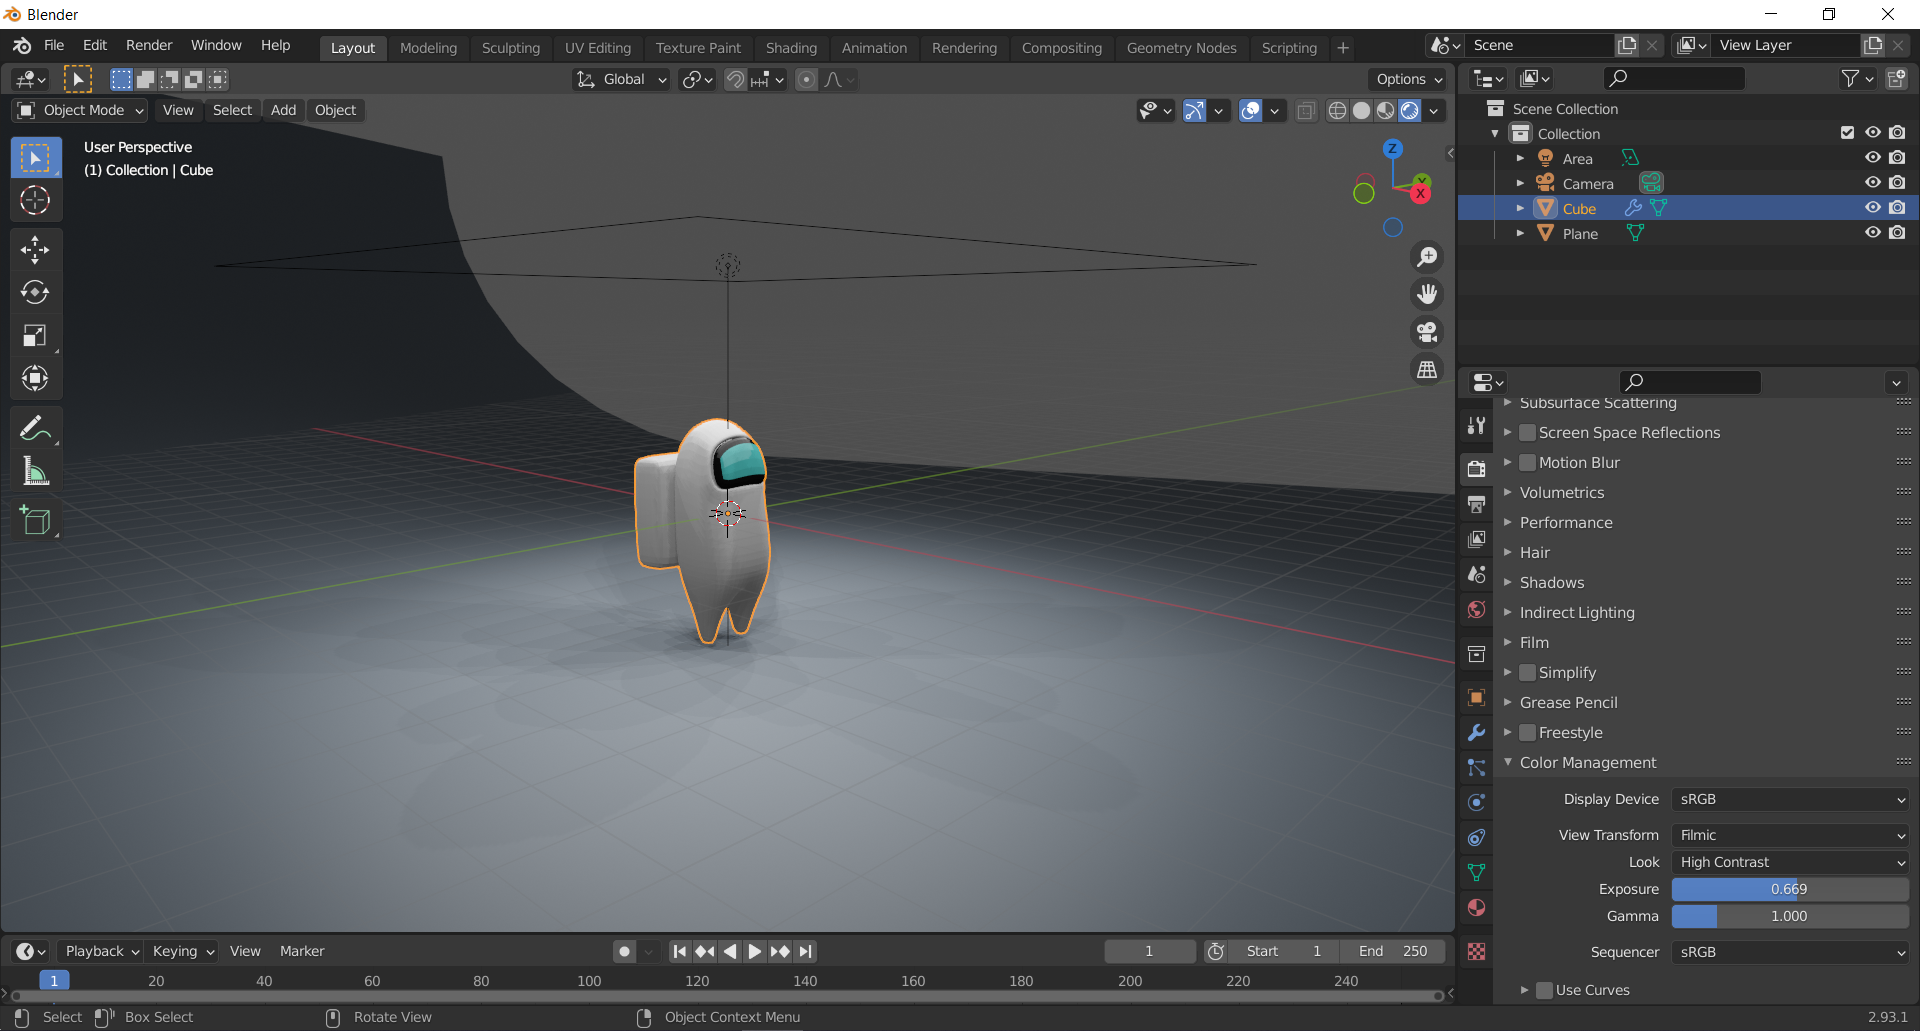This screenshot has height=1031, width=1920.
Task: Enable Motion Blur checkbox
Action: [1527, 463]
